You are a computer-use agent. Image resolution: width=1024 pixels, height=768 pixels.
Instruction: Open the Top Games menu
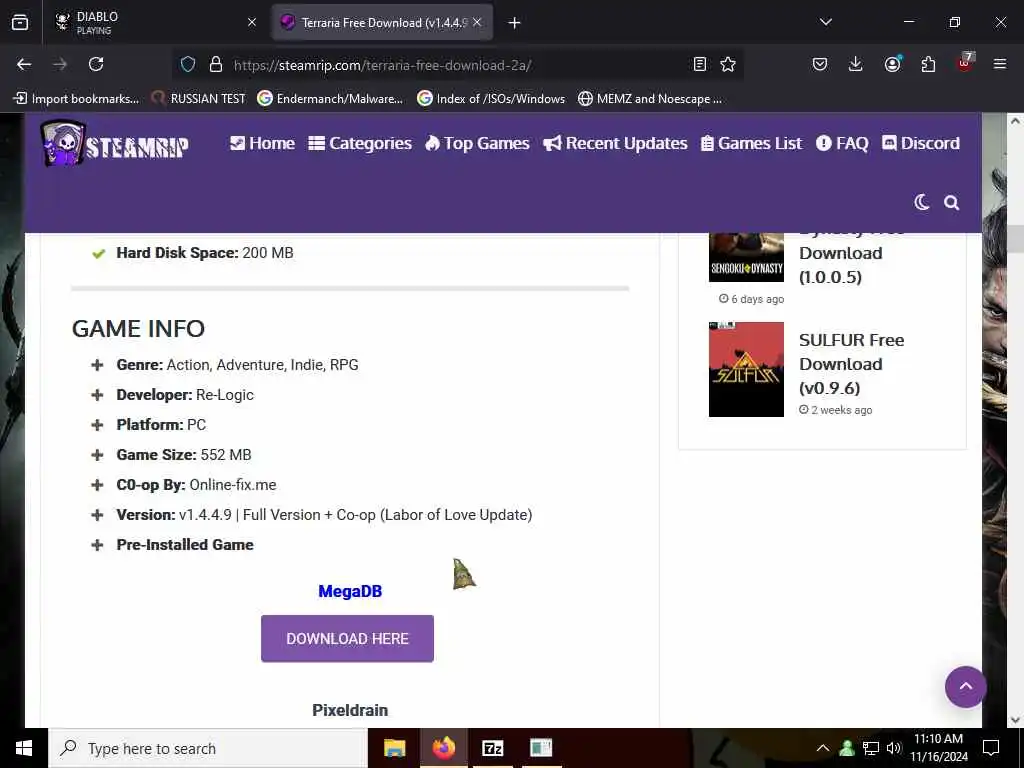pos(477,143)
